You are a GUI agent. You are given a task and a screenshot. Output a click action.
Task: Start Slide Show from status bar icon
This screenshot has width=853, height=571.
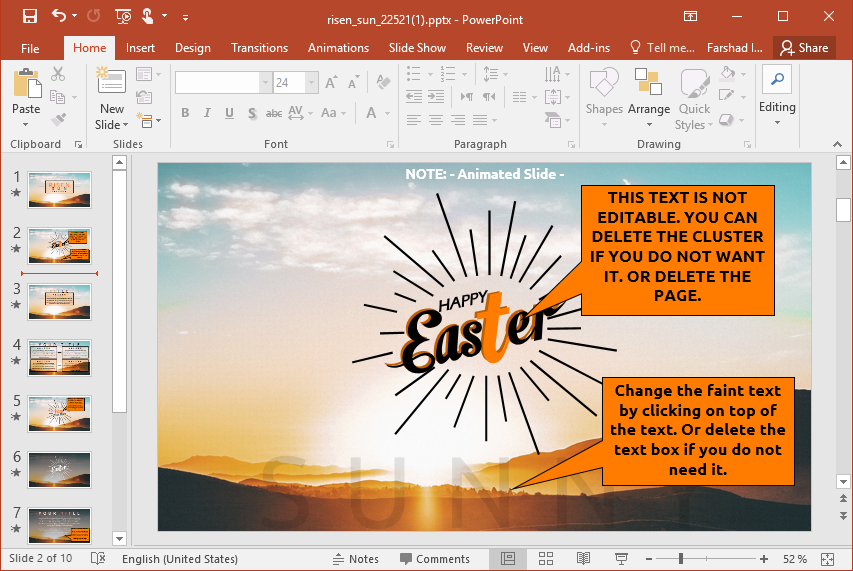pyautogui.click(x=621, y=559)
